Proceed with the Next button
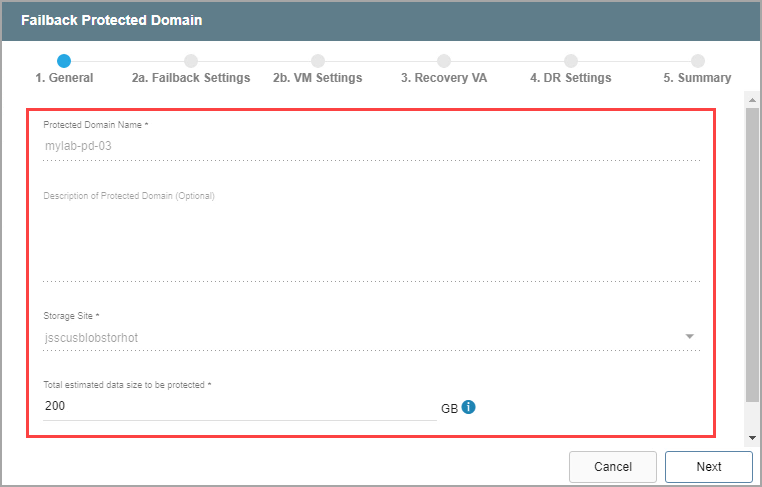762x487 pixels. click(708, 467)
